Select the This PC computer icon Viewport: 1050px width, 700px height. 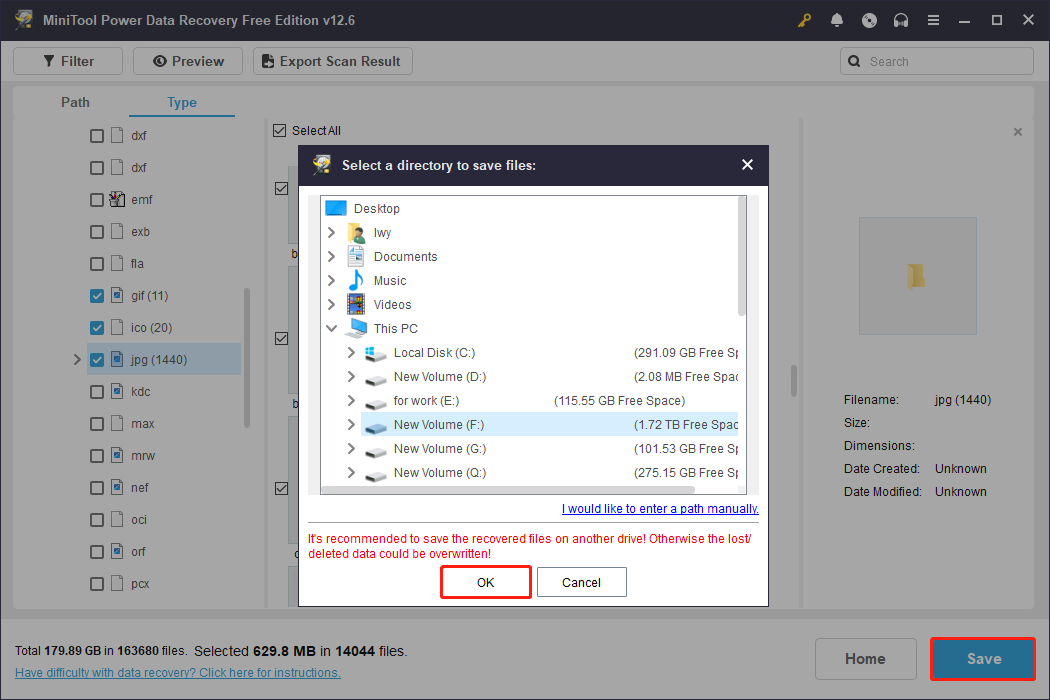point(356,328)
